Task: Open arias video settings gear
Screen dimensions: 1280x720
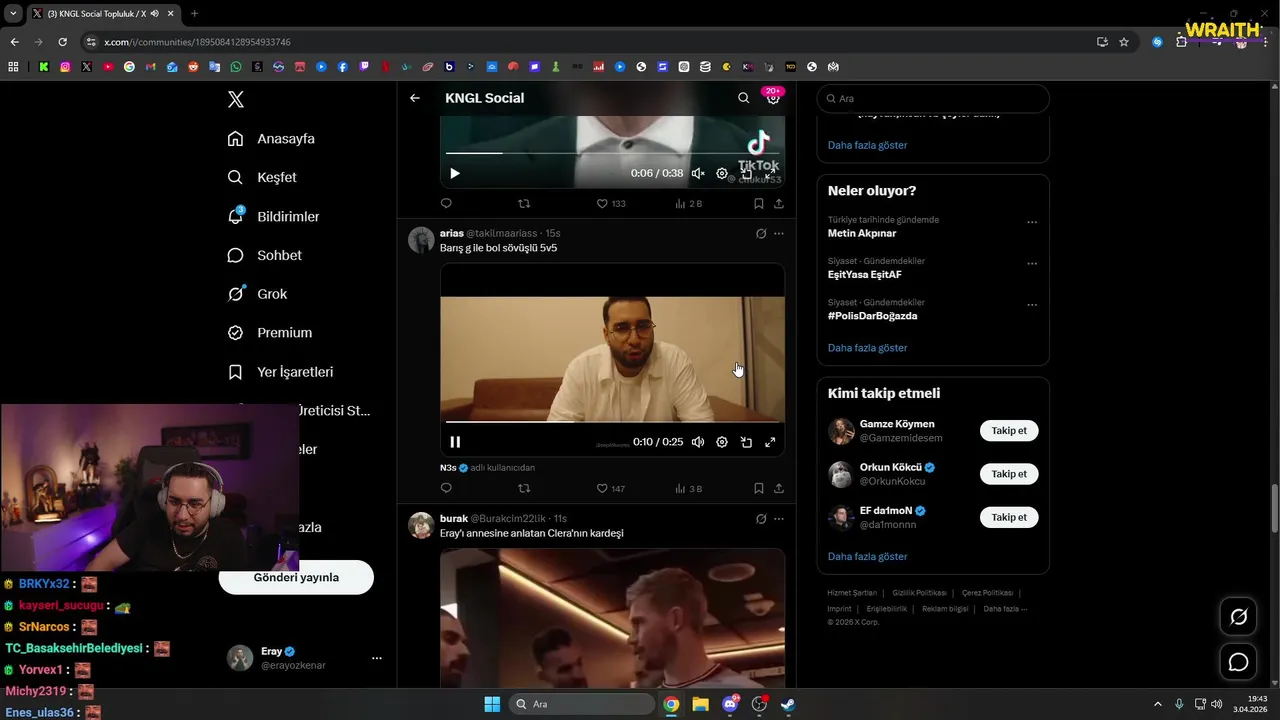Action: [722, 442]
